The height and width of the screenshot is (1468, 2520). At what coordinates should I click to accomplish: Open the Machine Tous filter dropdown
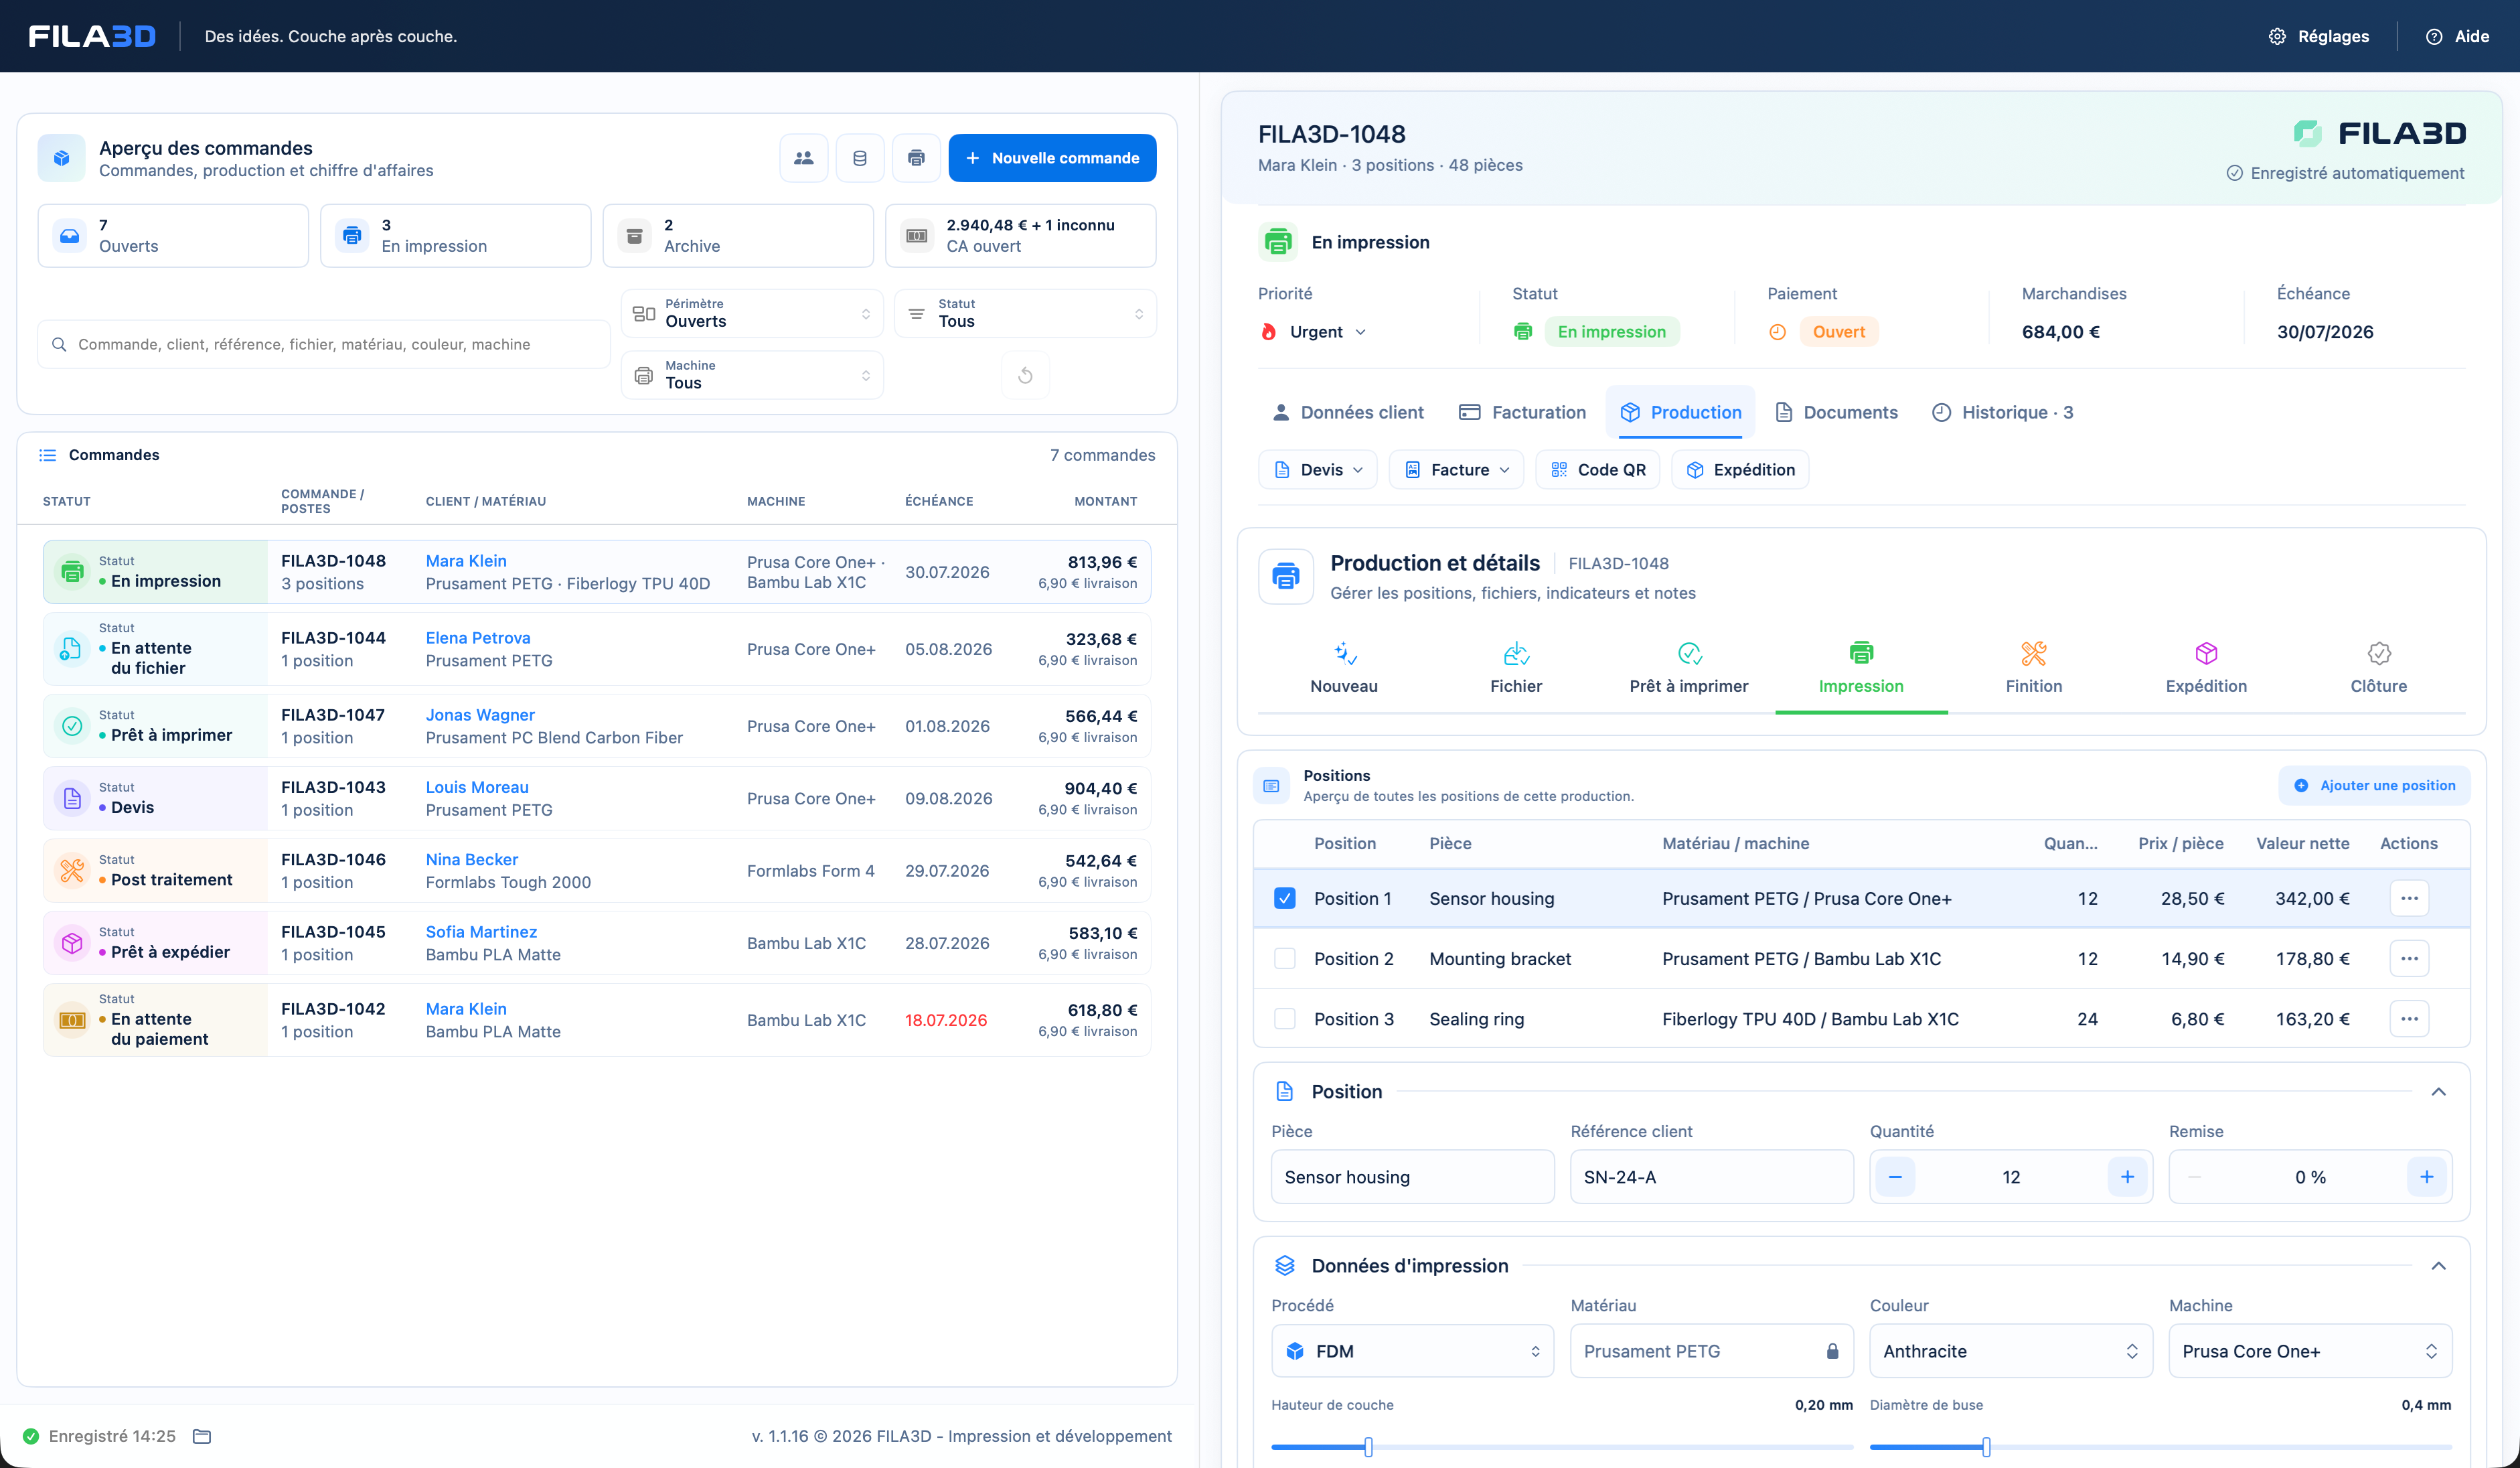coord(752,375)
